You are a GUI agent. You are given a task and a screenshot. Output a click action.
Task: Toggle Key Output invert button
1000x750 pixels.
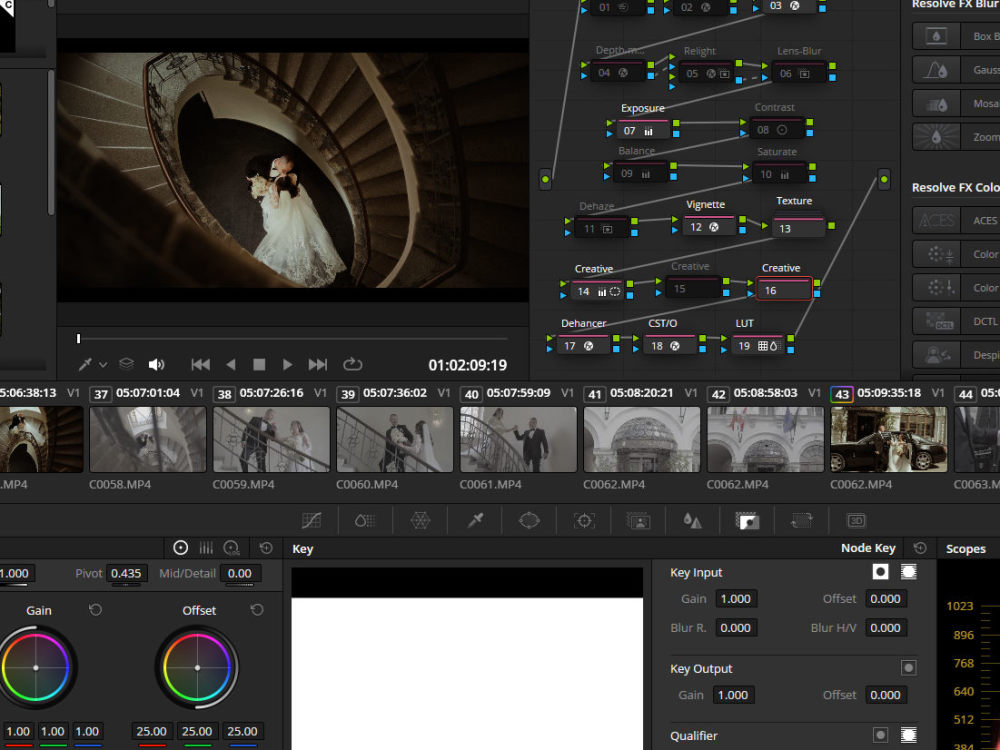(x=908, y=668)
